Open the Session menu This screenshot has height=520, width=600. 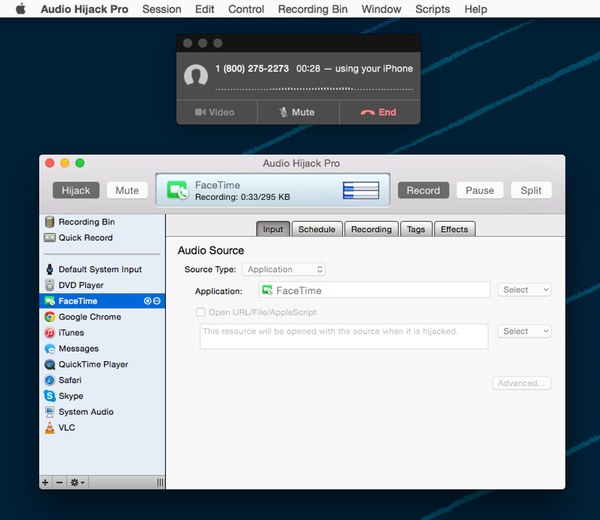pos(161,9)
